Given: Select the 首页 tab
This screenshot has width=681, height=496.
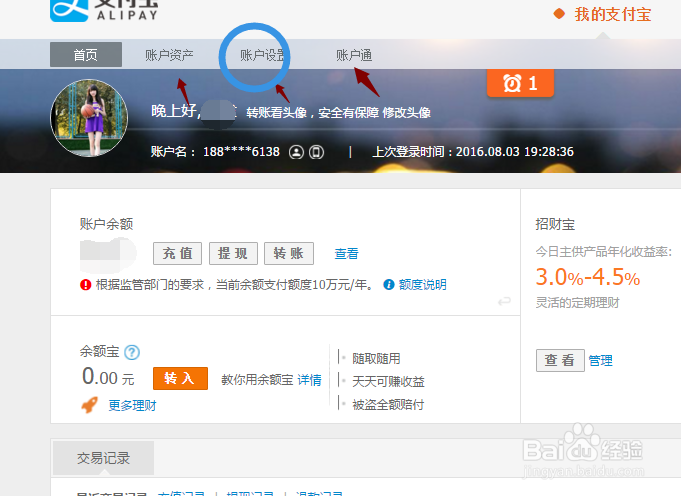Looking at the screenshot, I should pos(86,55).
